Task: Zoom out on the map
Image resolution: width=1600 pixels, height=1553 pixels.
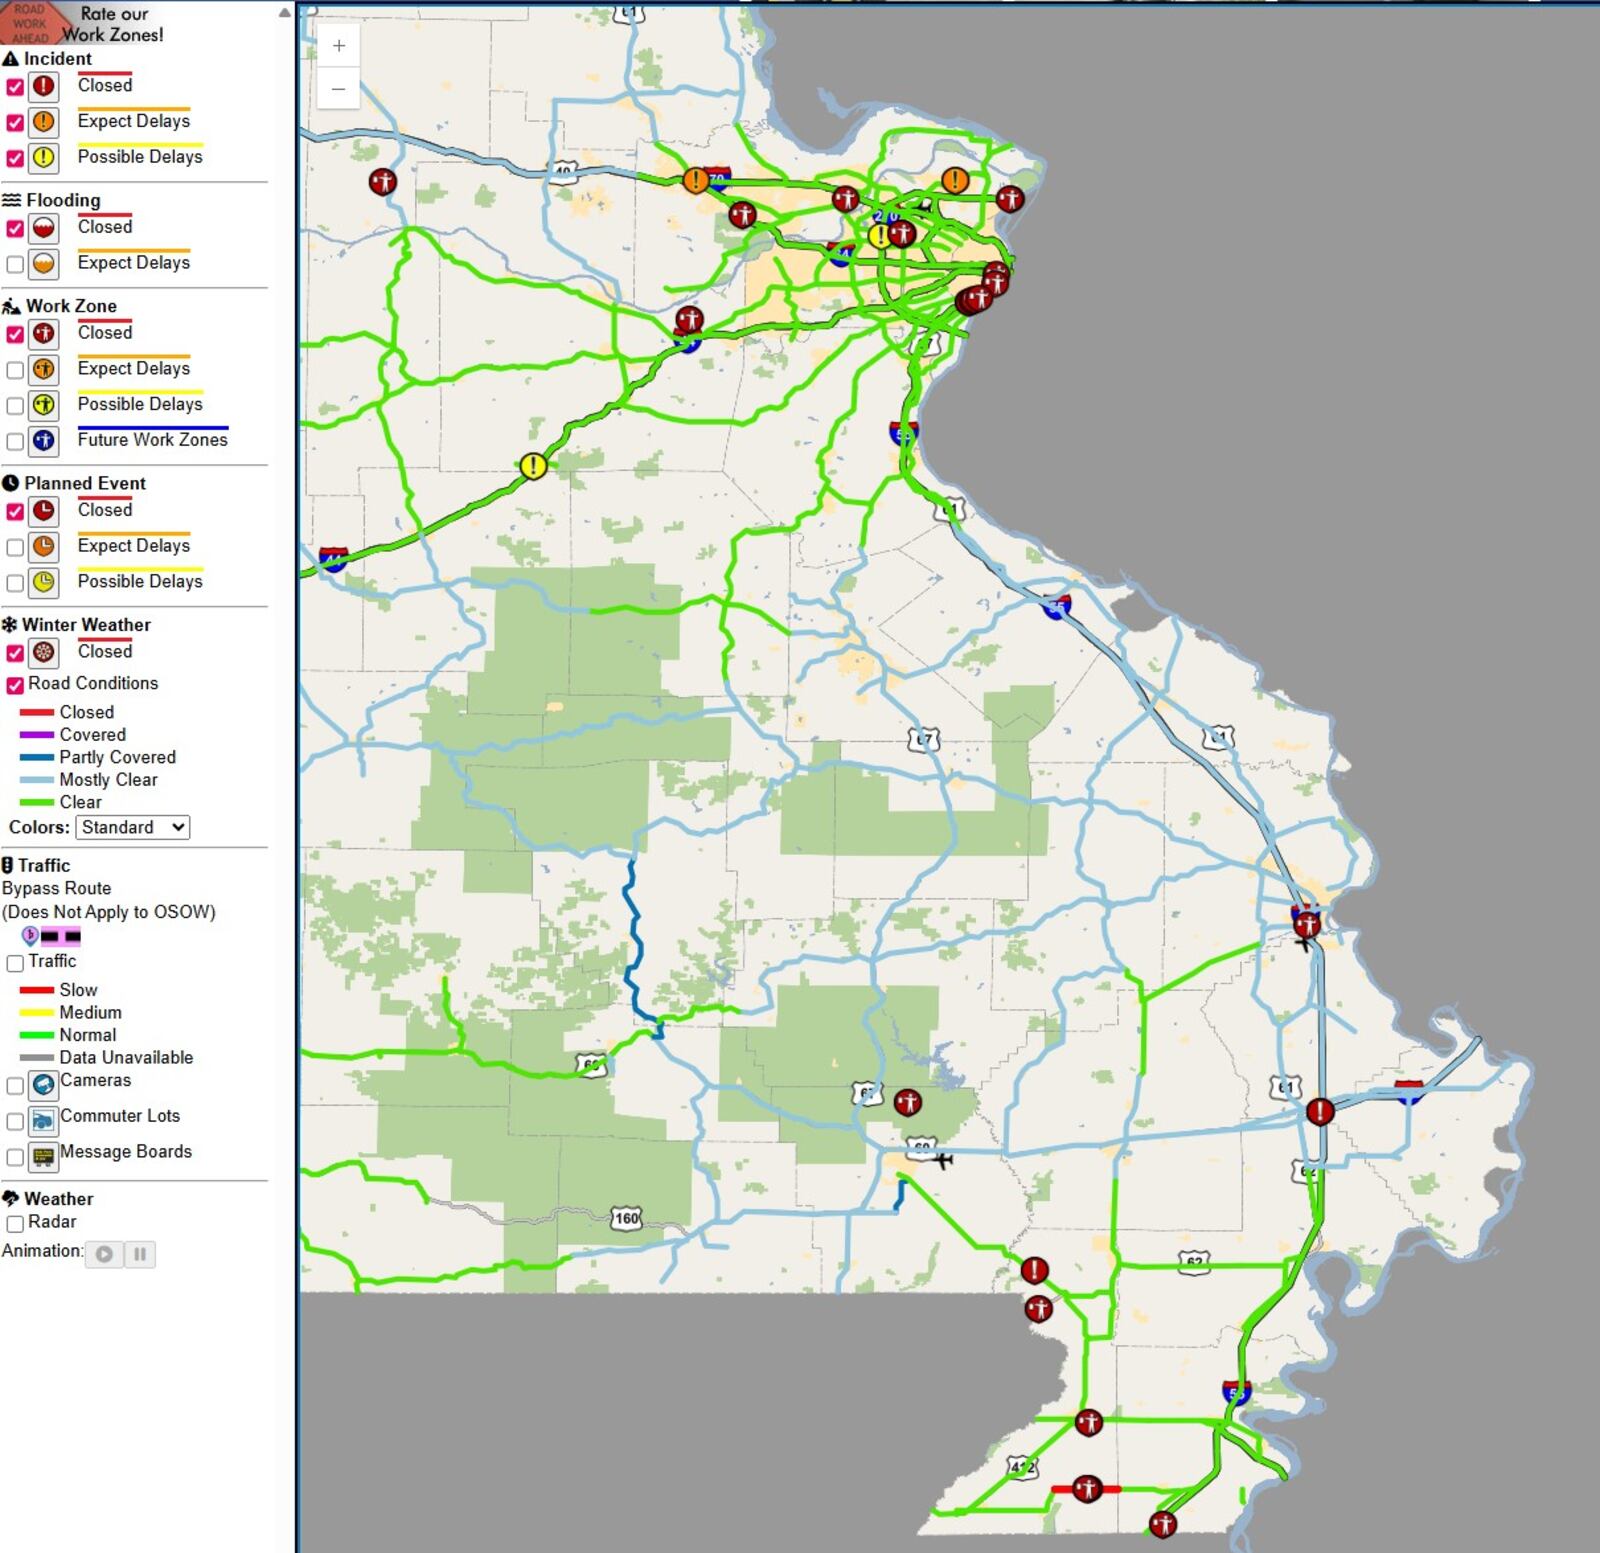Action: click(x=339, y=89)
